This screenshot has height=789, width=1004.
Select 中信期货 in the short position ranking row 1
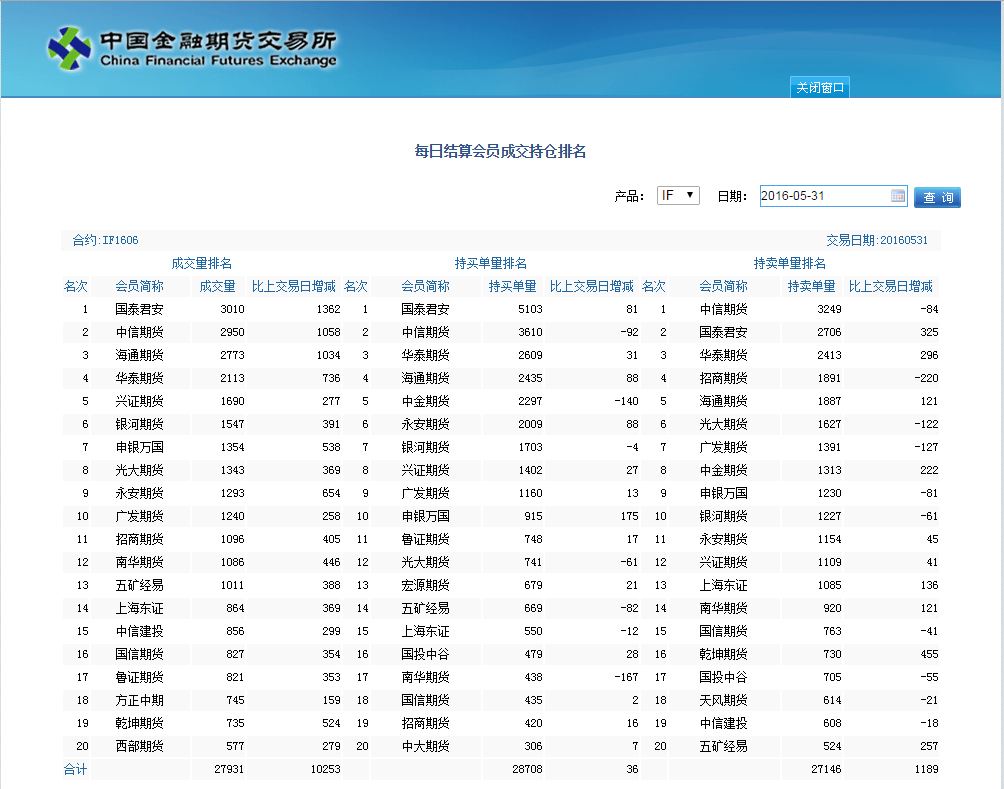click(x=724, y=309)
